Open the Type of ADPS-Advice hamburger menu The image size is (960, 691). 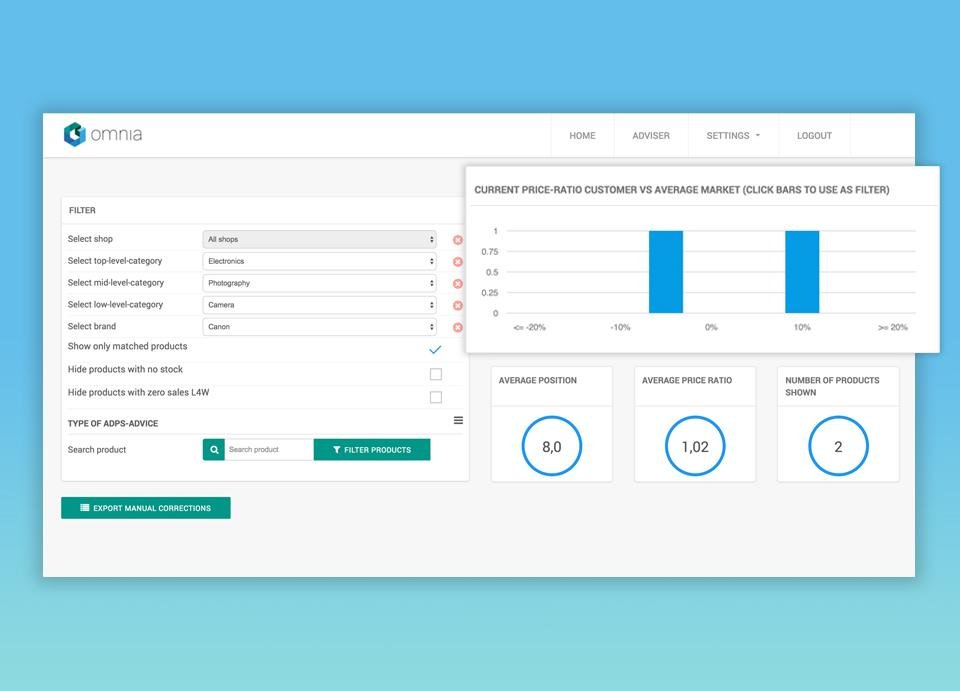coord(458,421)
